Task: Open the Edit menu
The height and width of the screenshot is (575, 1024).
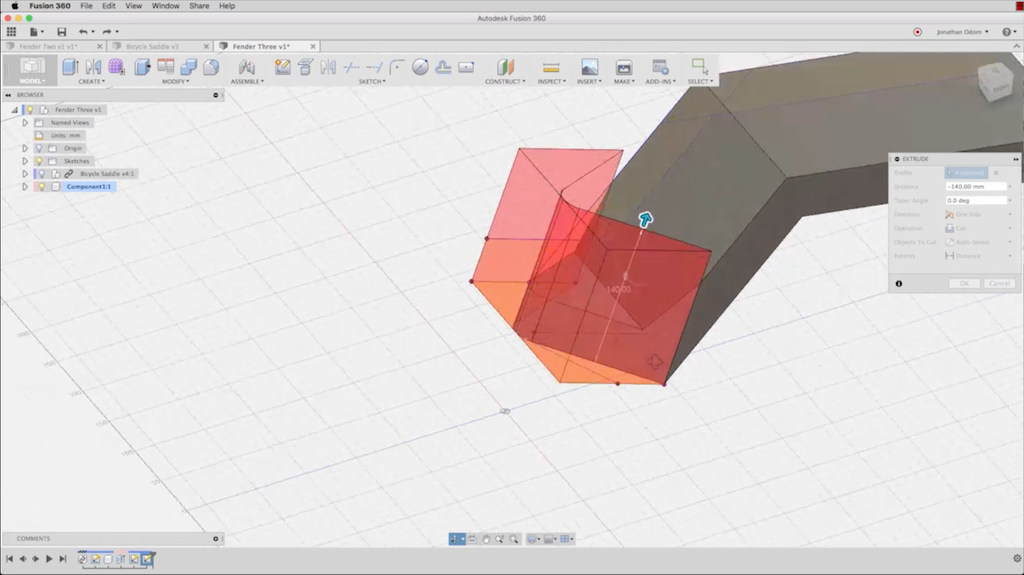Action: point(108,6)
